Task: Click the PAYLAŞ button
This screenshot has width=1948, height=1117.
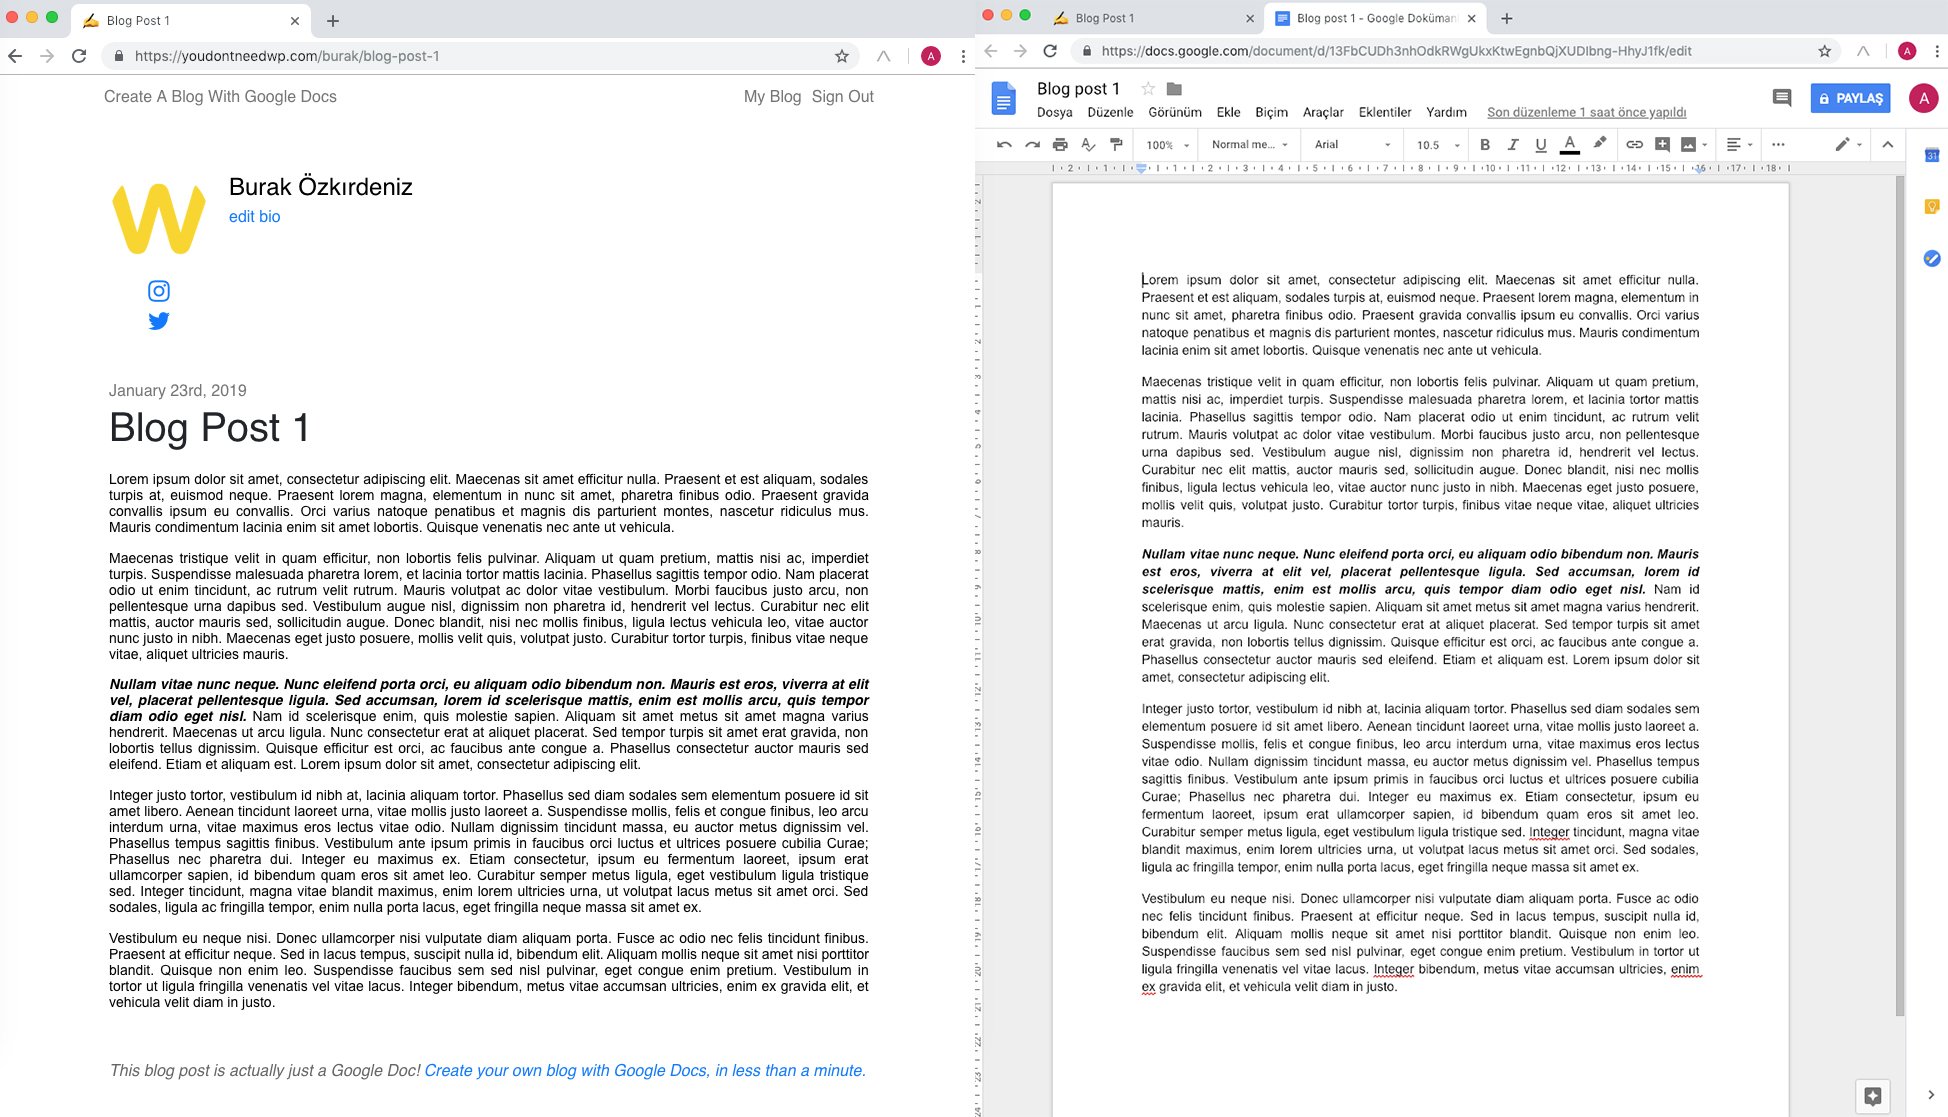Action: 1849,98
